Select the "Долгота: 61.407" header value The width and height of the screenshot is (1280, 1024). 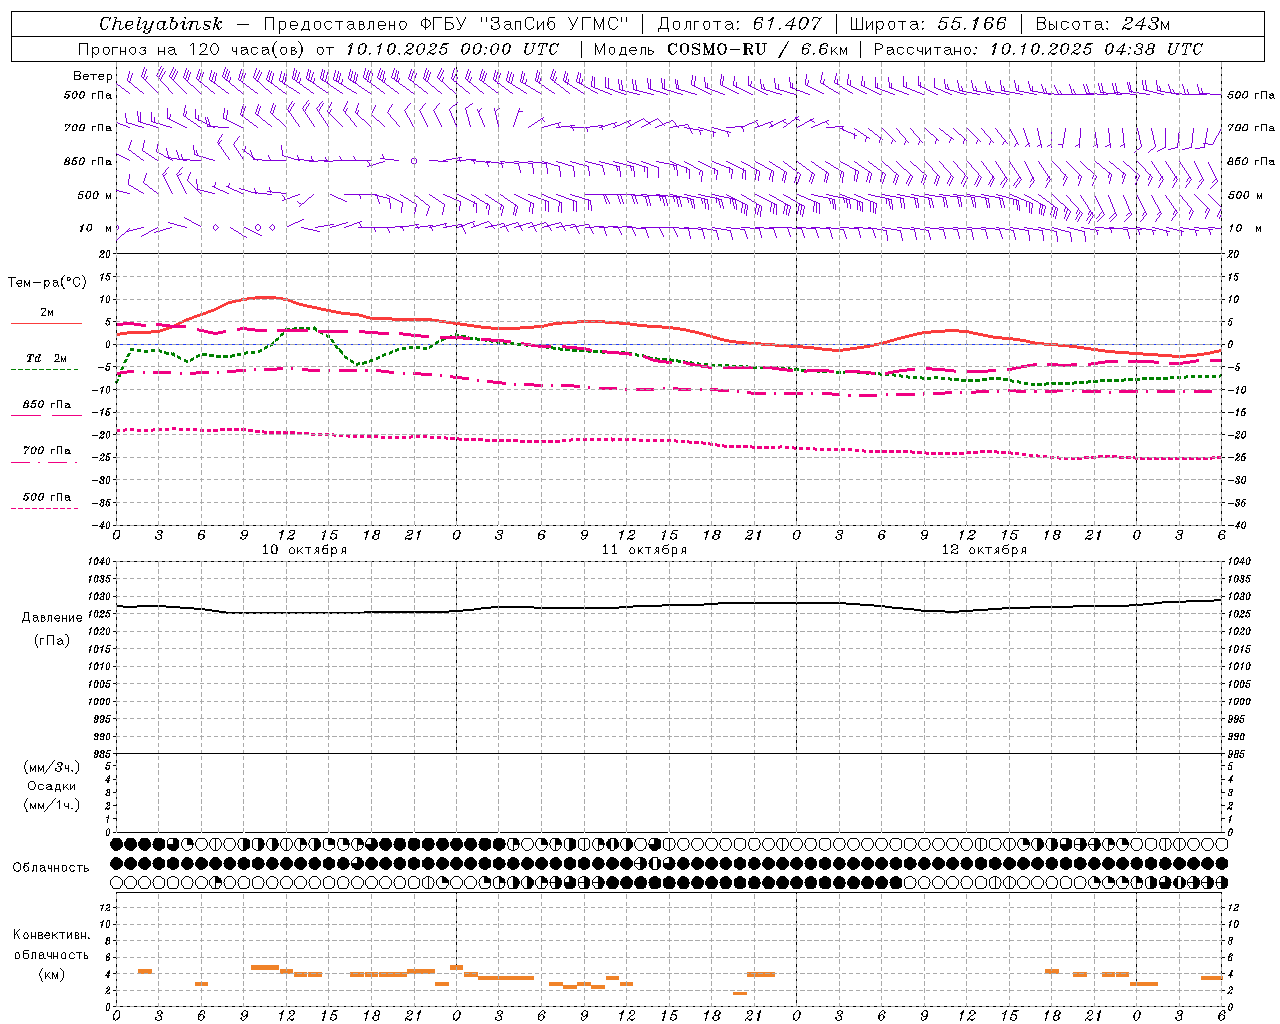tap(740, 24)
